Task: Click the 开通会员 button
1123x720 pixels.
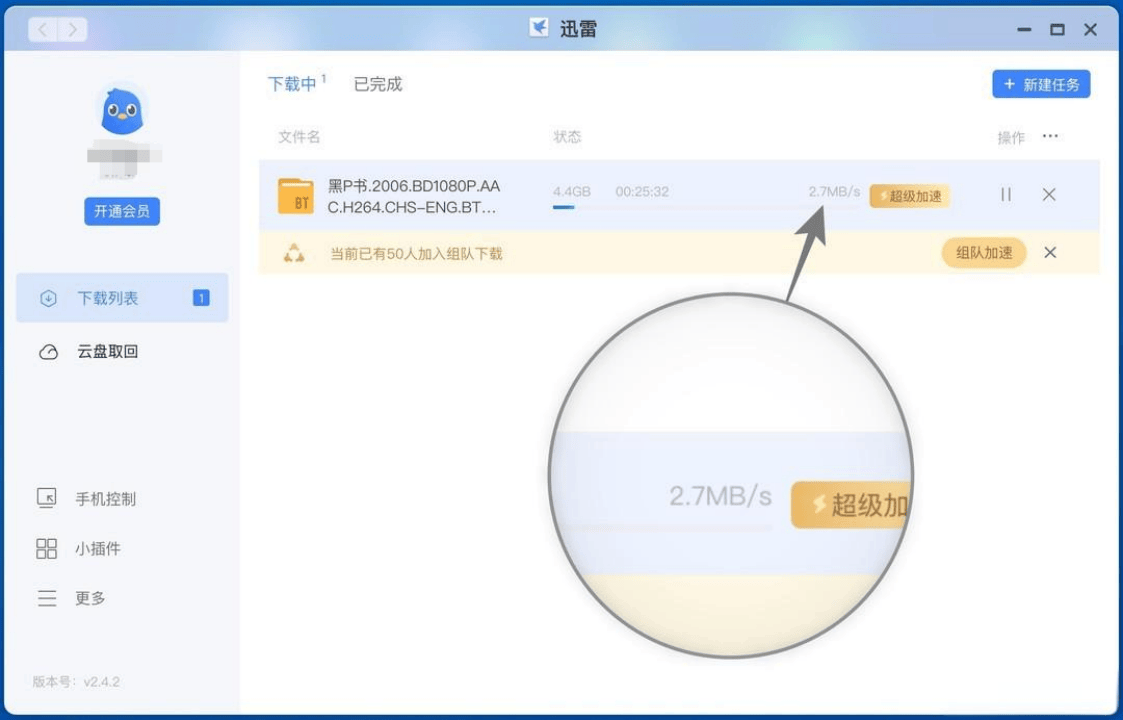Action: (122, 211)
